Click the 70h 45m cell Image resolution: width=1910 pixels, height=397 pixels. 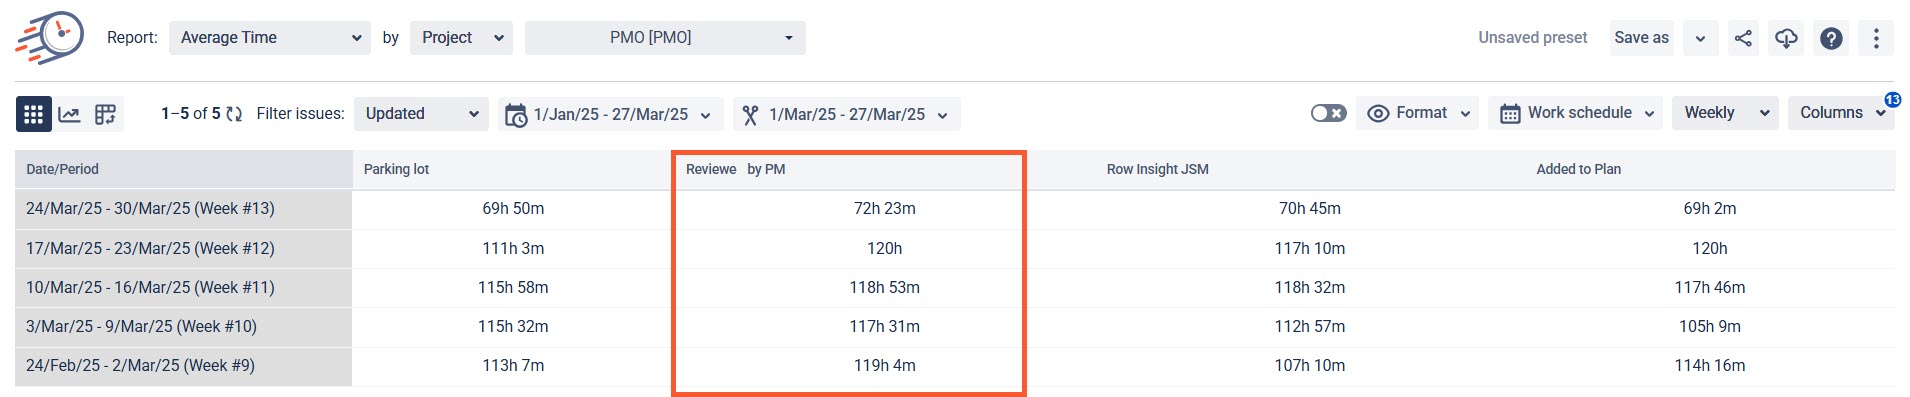pyautogui.click(x=1310, y=209)
